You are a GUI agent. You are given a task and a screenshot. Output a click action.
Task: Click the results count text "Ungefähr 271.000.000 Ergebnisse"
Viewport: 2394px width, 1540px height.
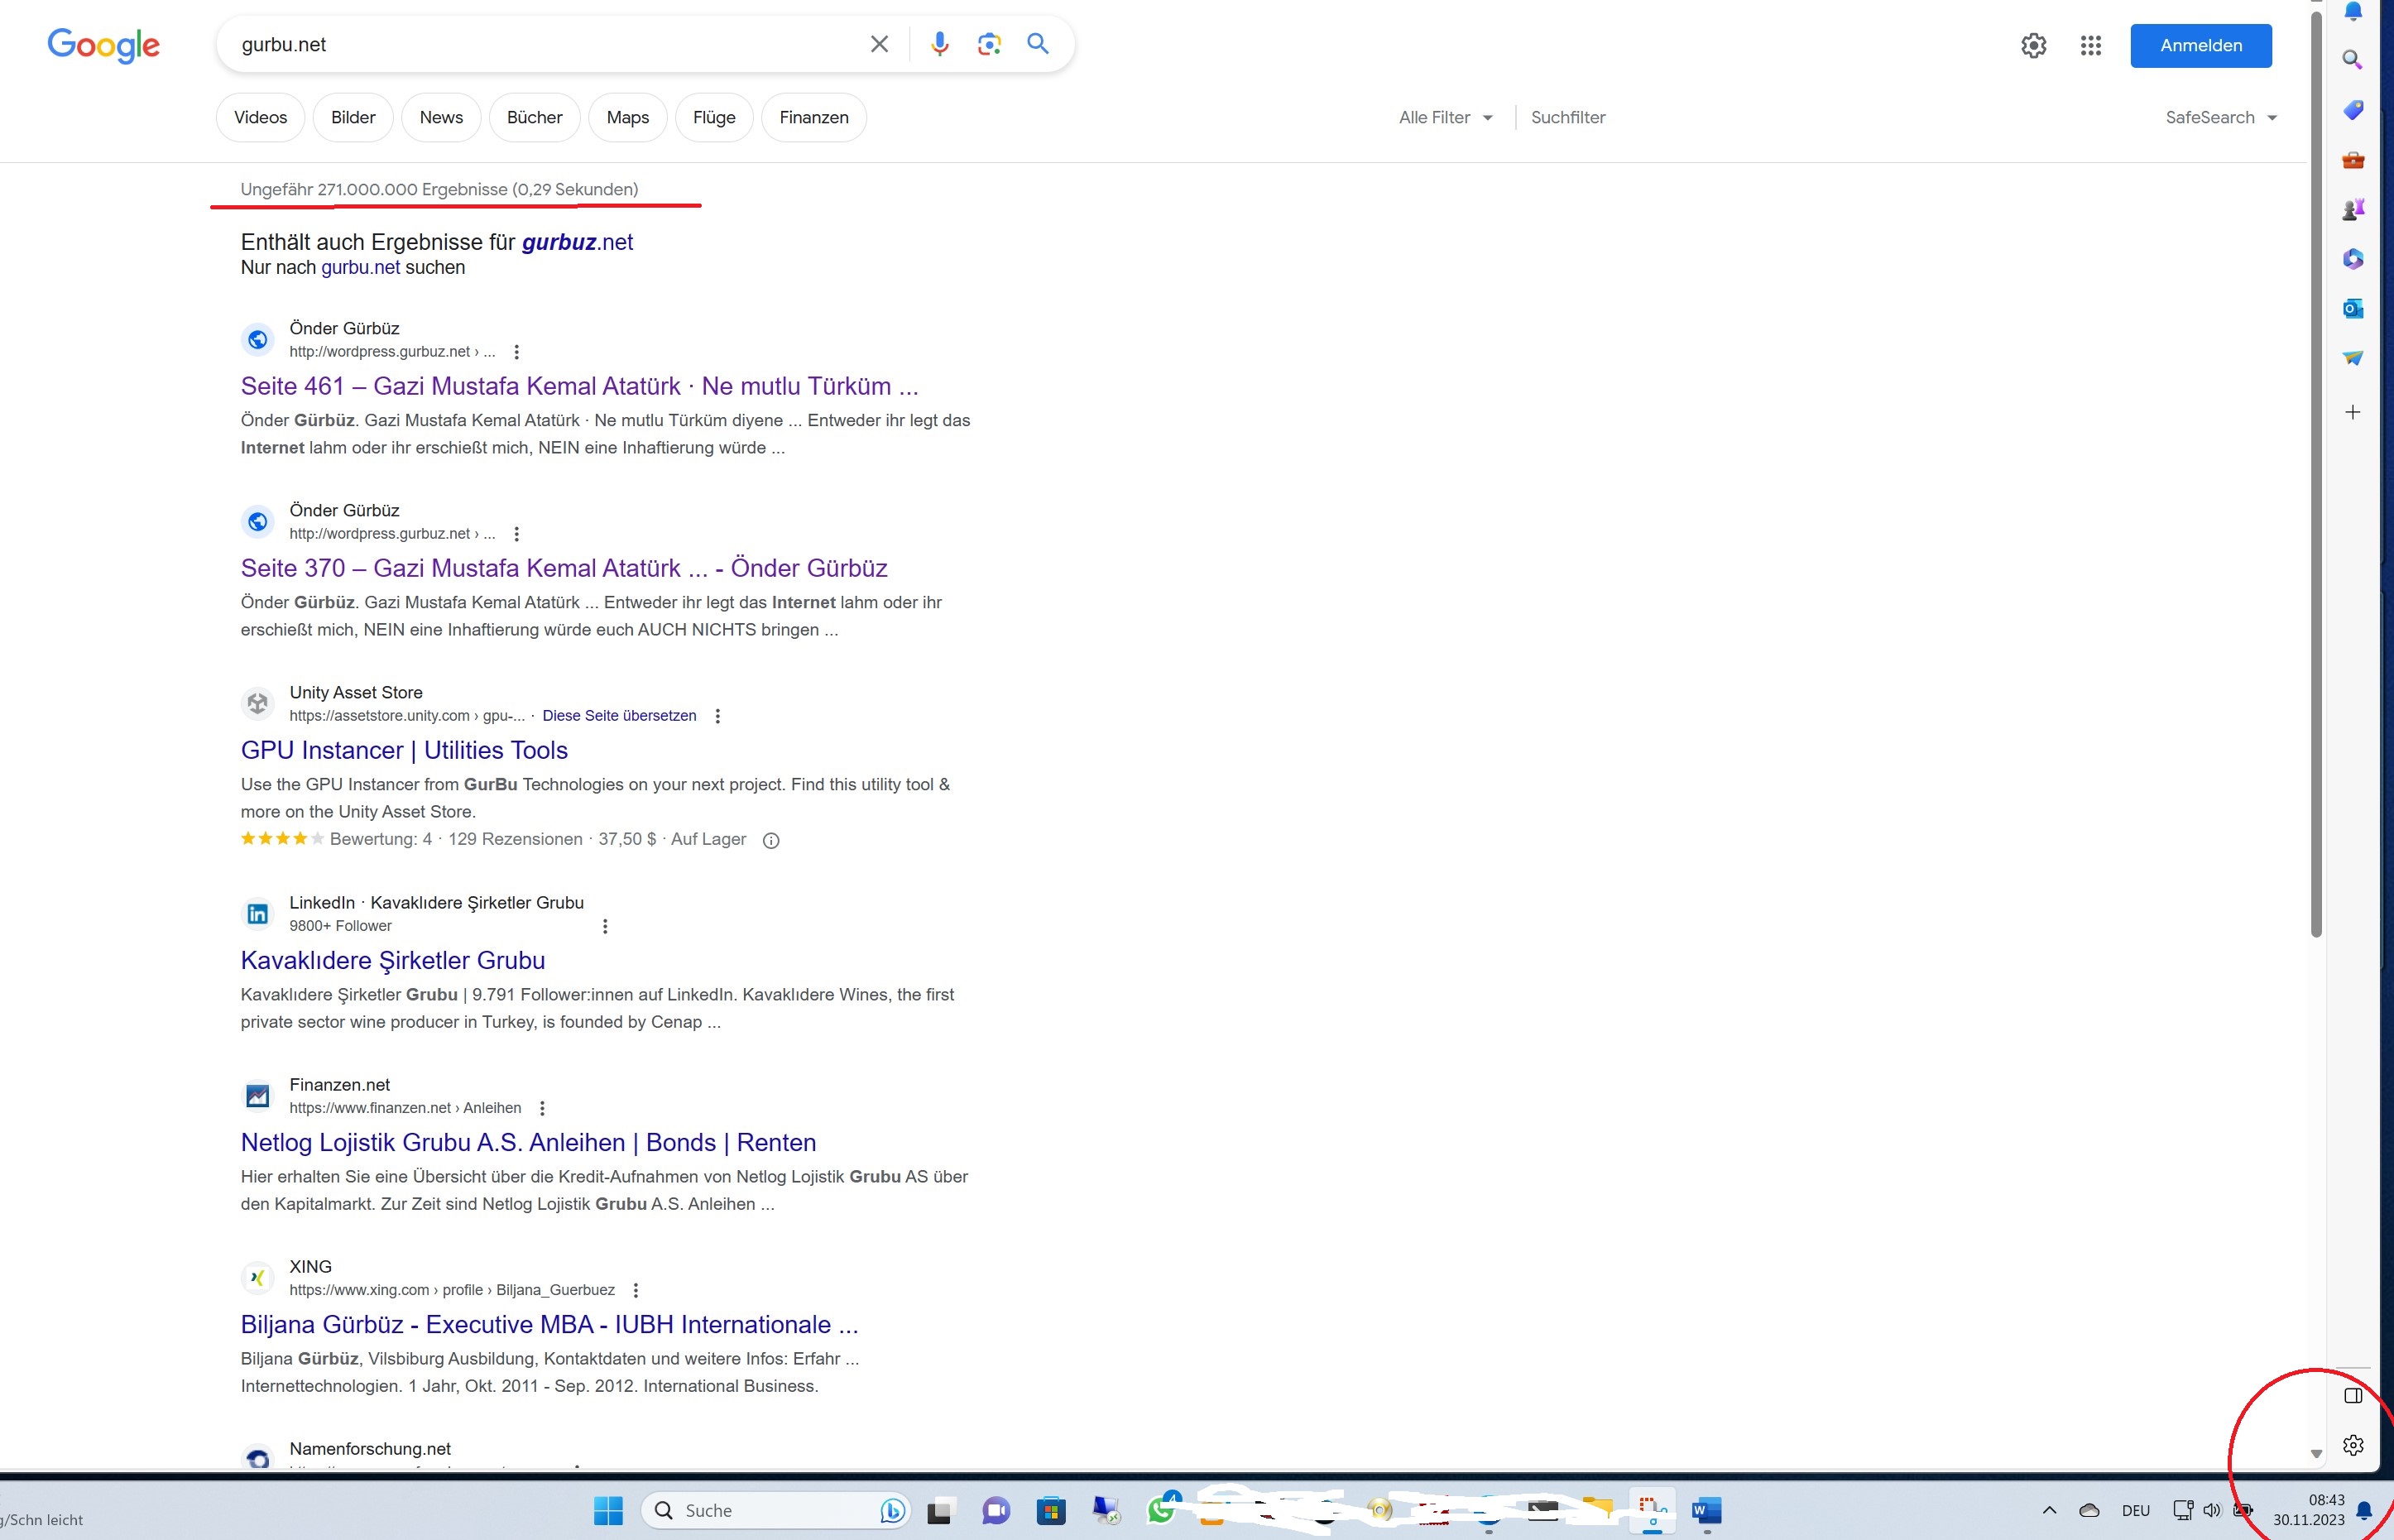click(373, 189)
